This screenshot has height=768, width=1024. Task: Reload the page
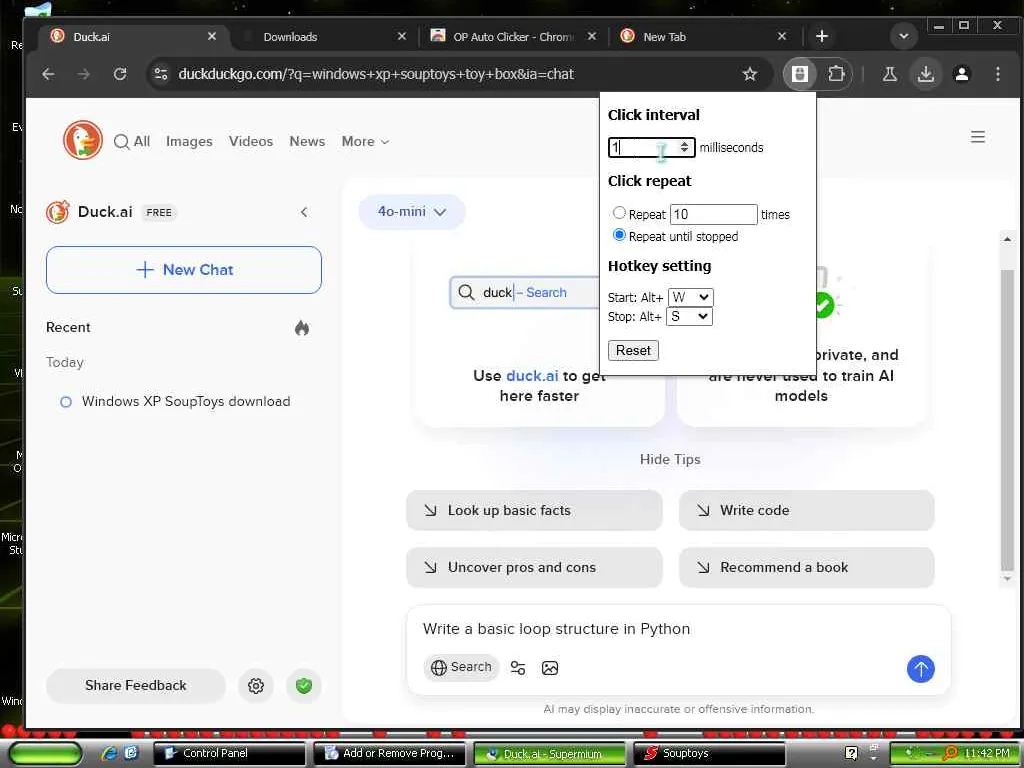[x=120, y=74]
